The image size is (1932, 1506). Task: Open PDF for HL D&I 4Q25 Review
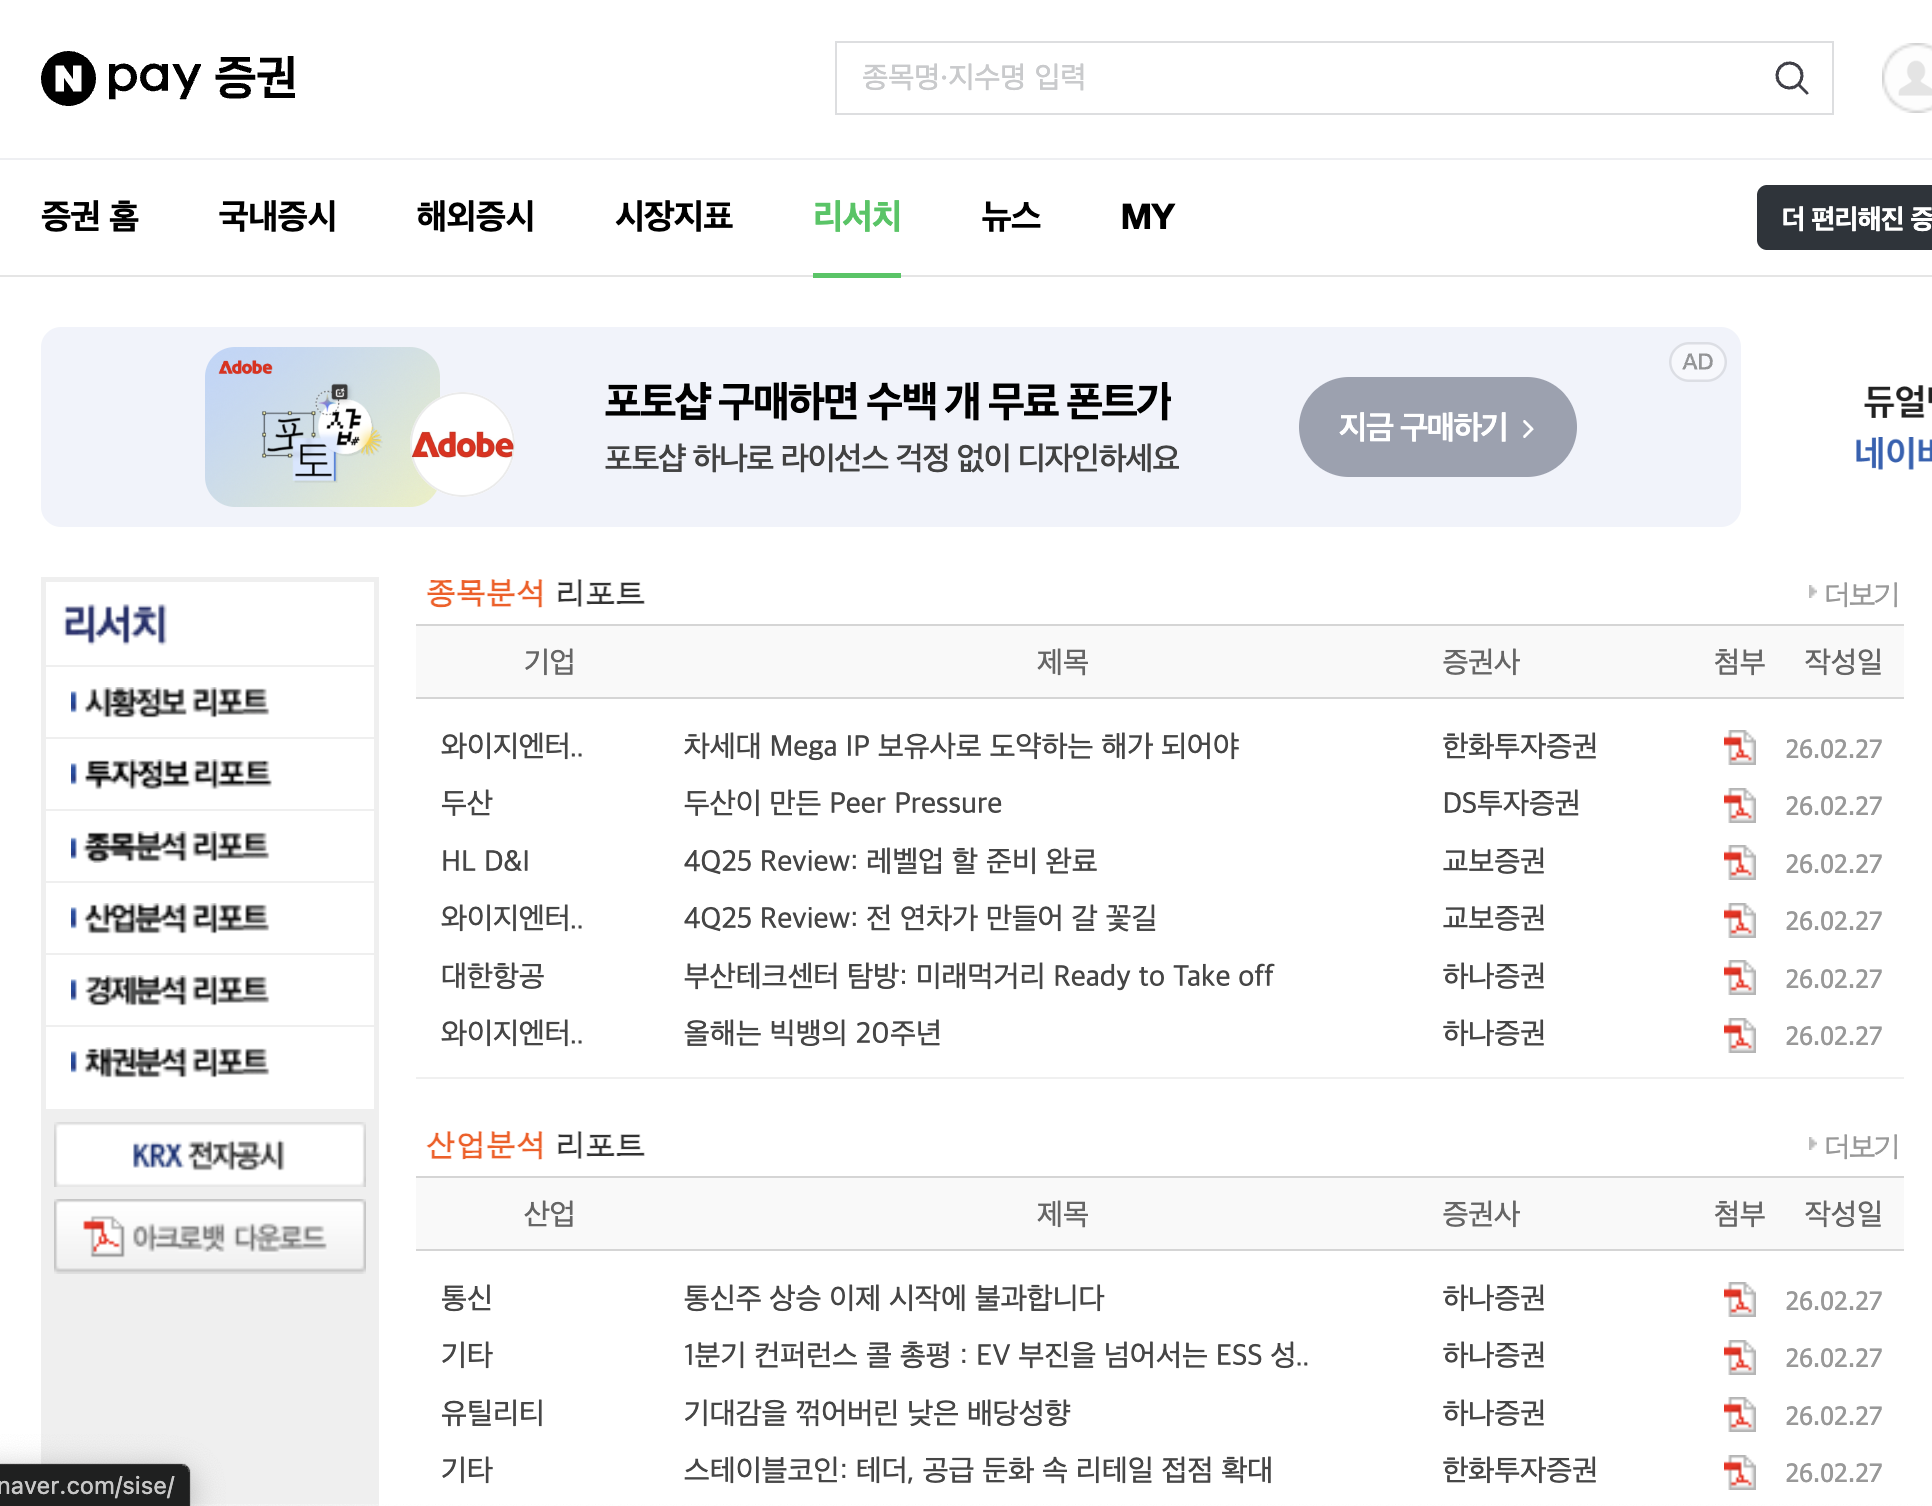pyautogui.click(x=1739, y=862)
